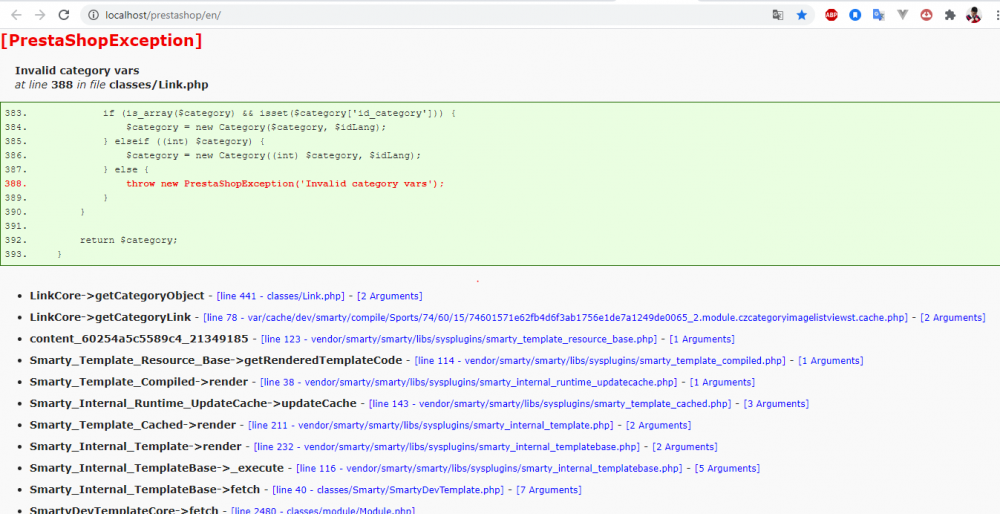
Task: Open link line 211 smarty_internal_template.php
Action: (x=430, y=425)
